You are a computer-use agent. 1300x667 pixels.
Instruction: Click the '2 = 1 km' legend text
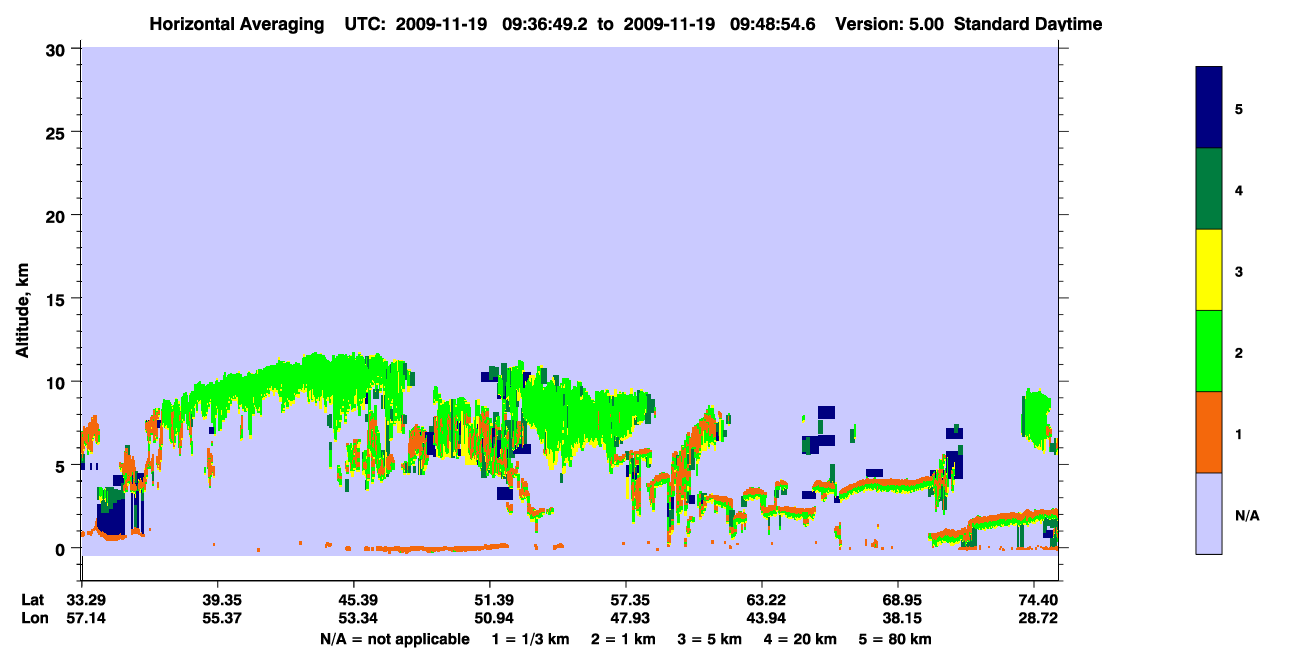pos(623,639)
